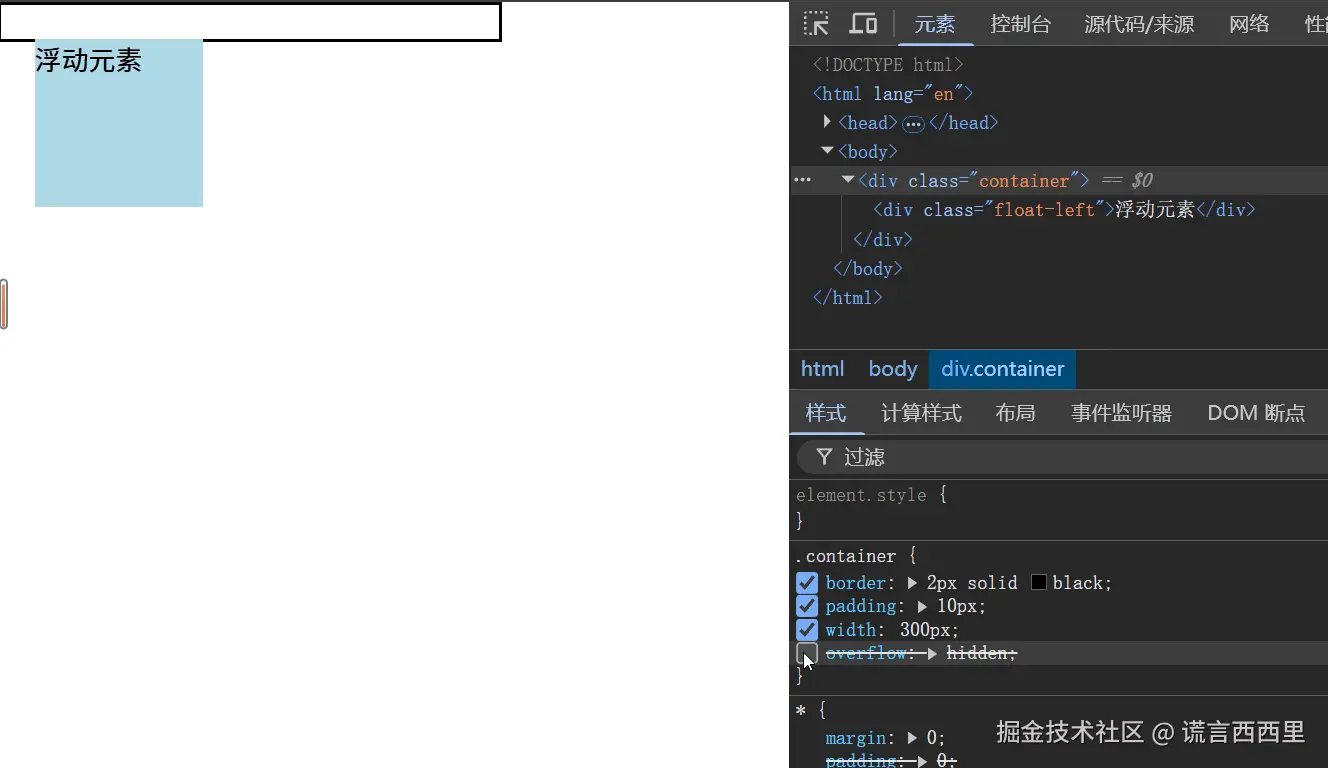
Task: Uncheck the border property checkbox
Action: point(807,583)
